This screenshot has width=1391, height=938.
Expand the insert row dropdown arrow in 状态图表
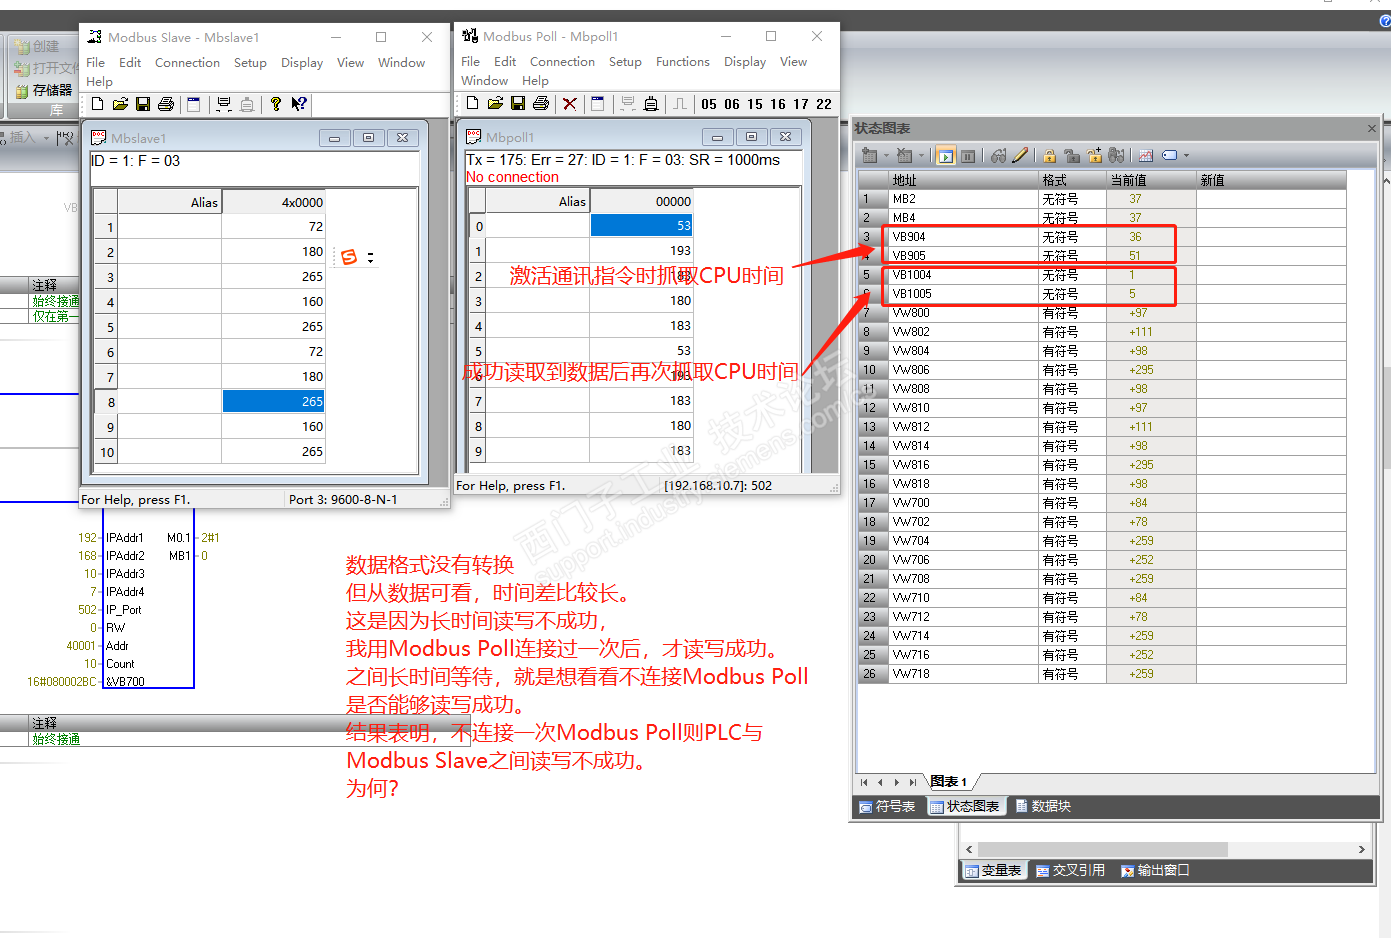tap(886, 155)
